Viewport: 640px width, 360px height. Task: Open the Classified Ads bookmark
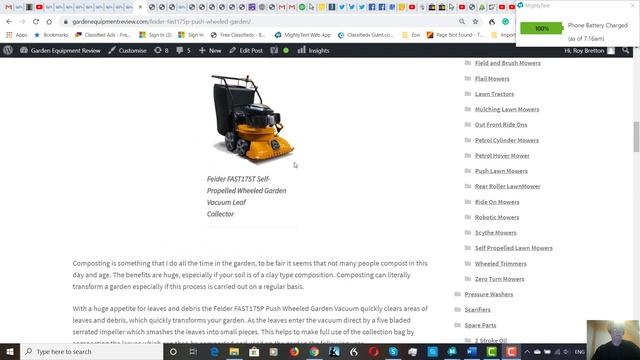tap(102, 35)
